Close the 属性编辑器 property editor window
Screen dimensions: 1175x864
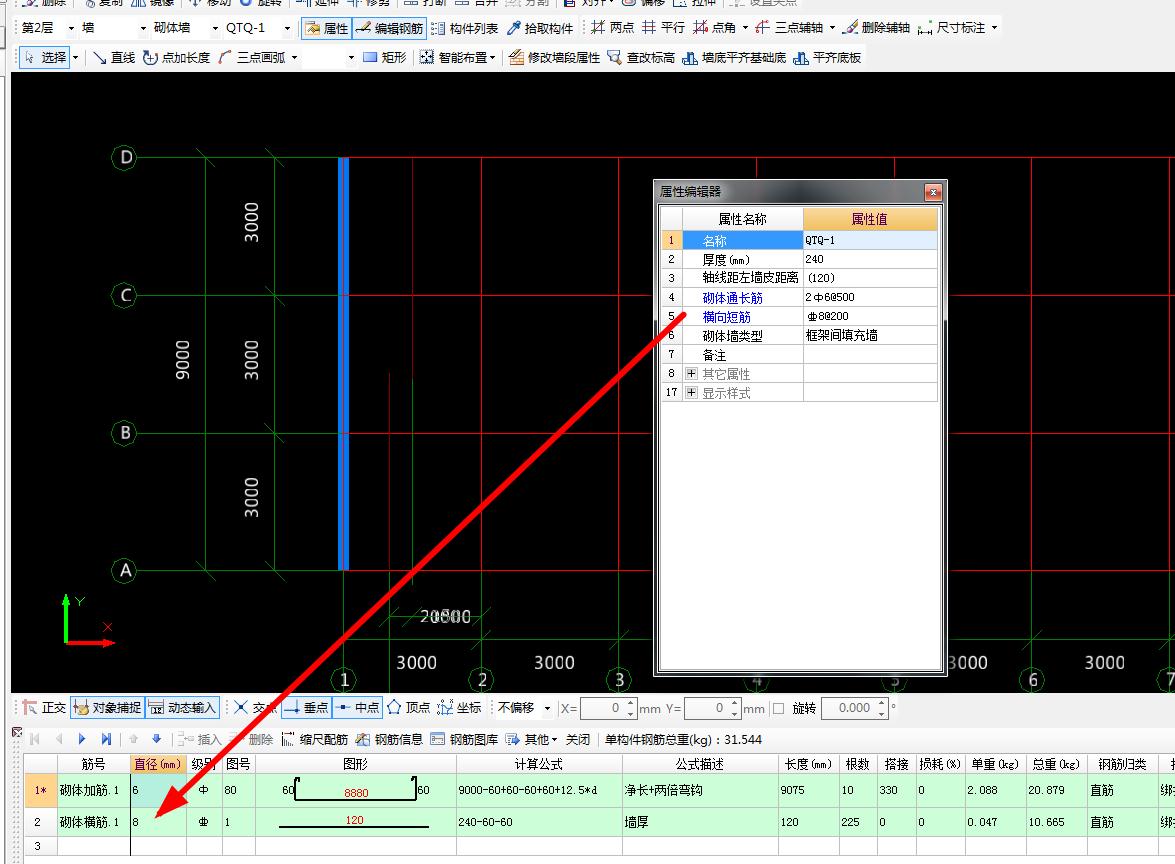pos(933,193)
